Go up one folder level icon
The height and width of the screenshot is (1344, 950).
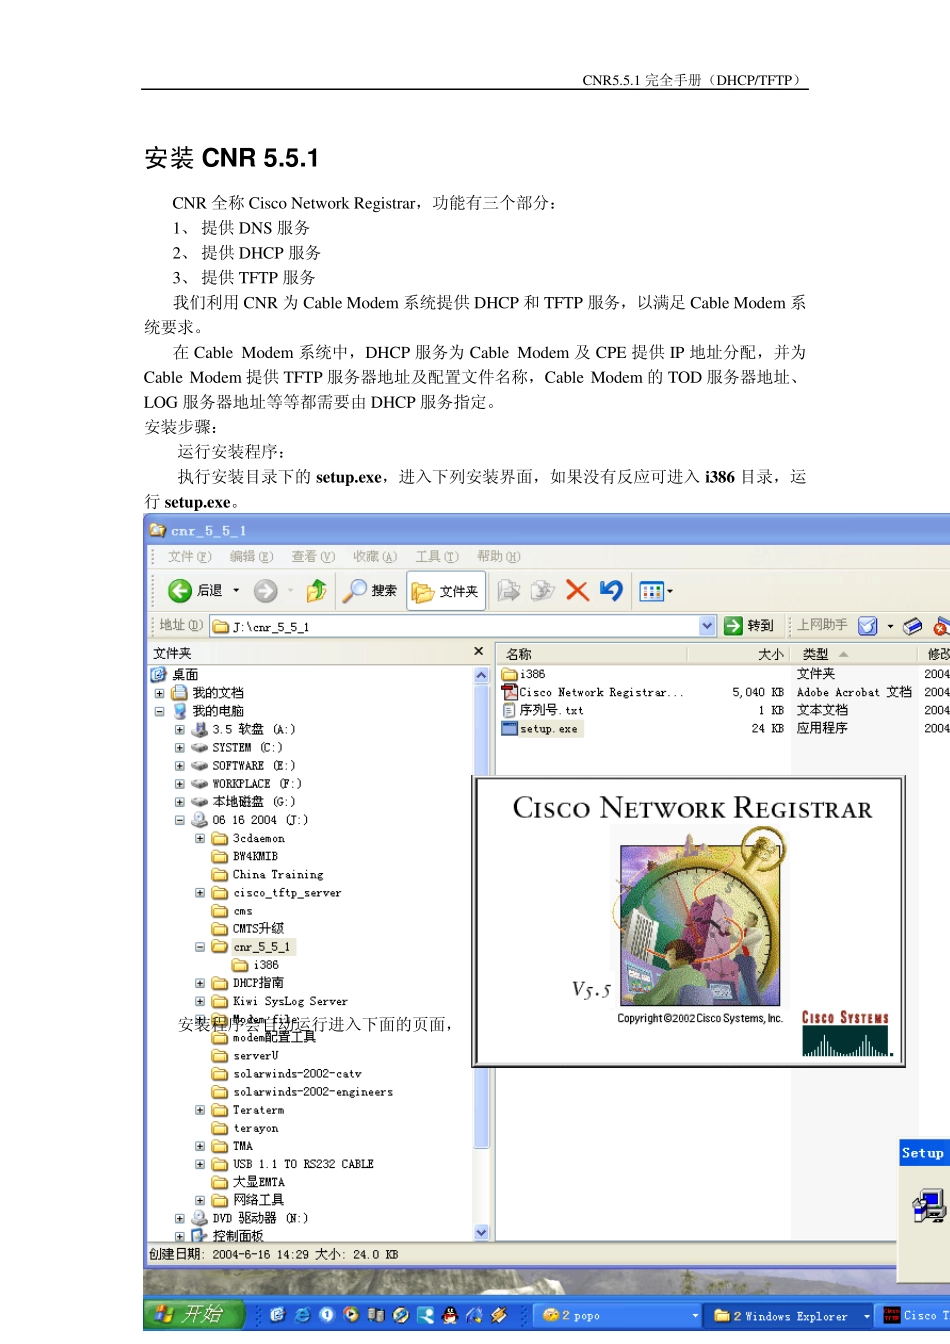pyautogui.click(x=316, y=591)
